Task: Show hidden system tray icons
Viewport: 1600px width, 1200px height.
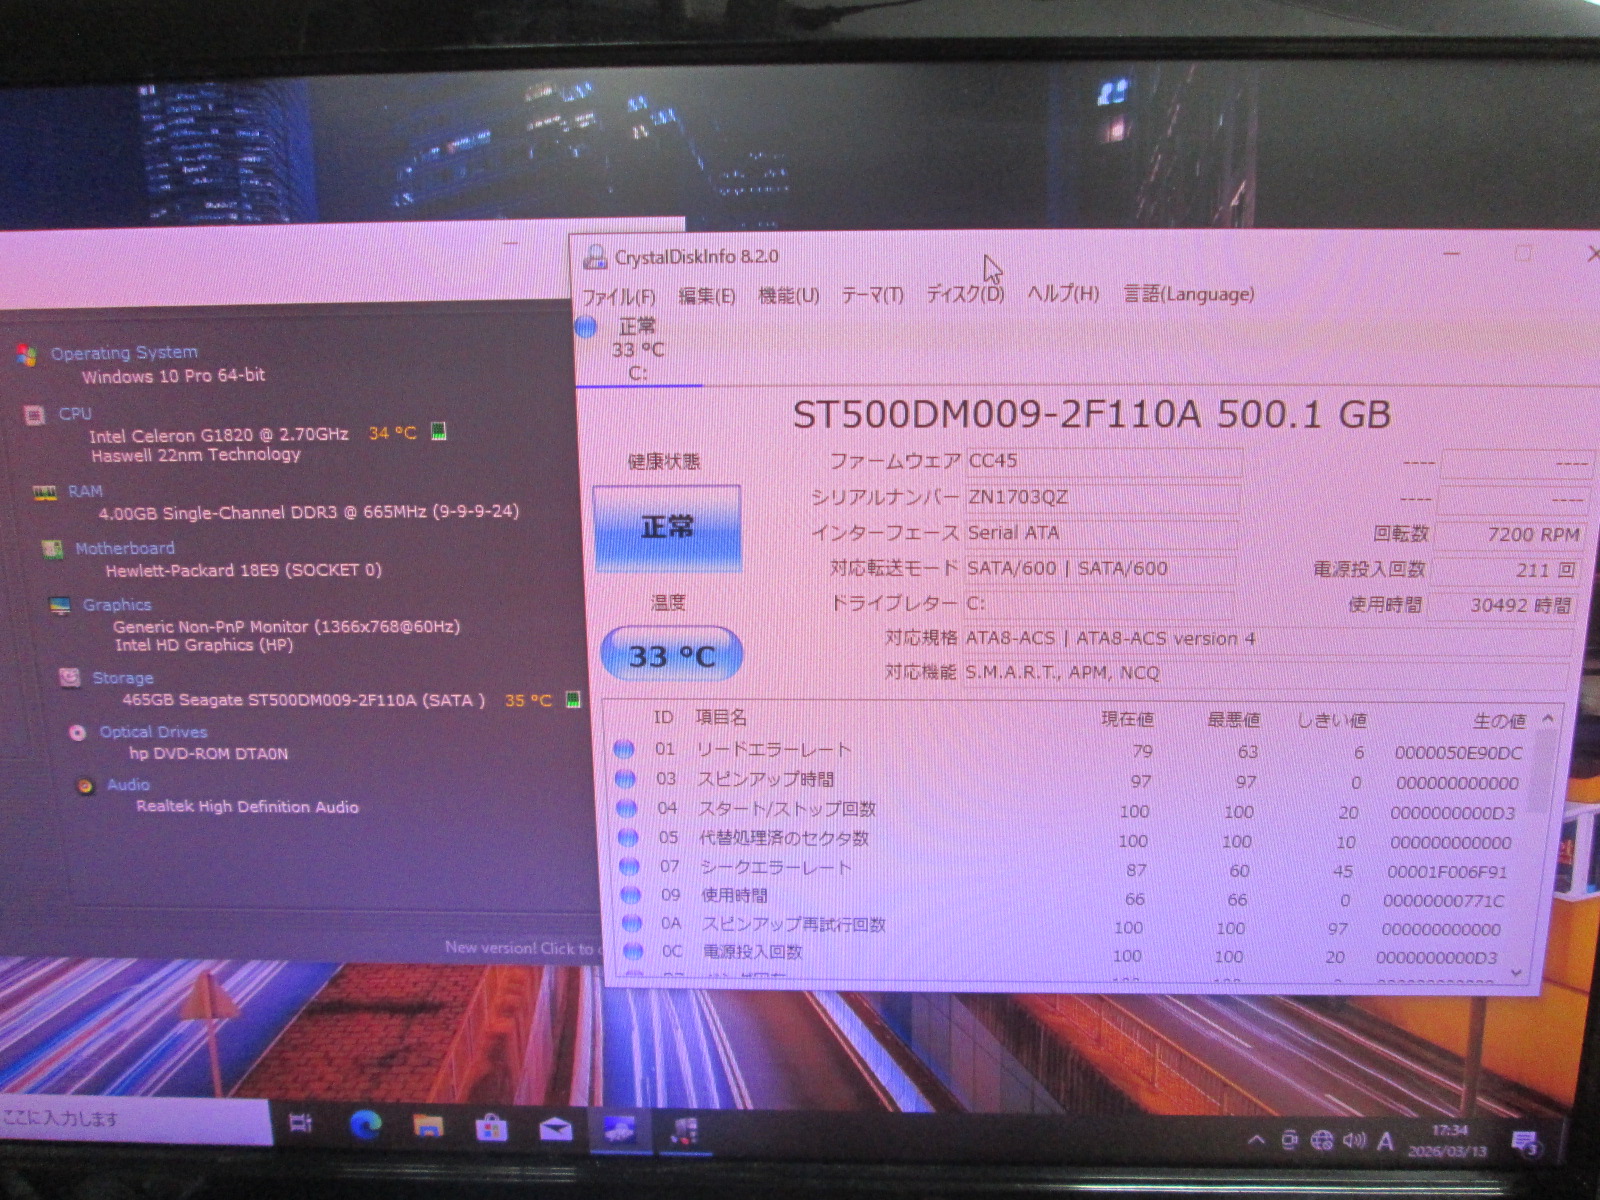Action: (x=1257, y=1140)
